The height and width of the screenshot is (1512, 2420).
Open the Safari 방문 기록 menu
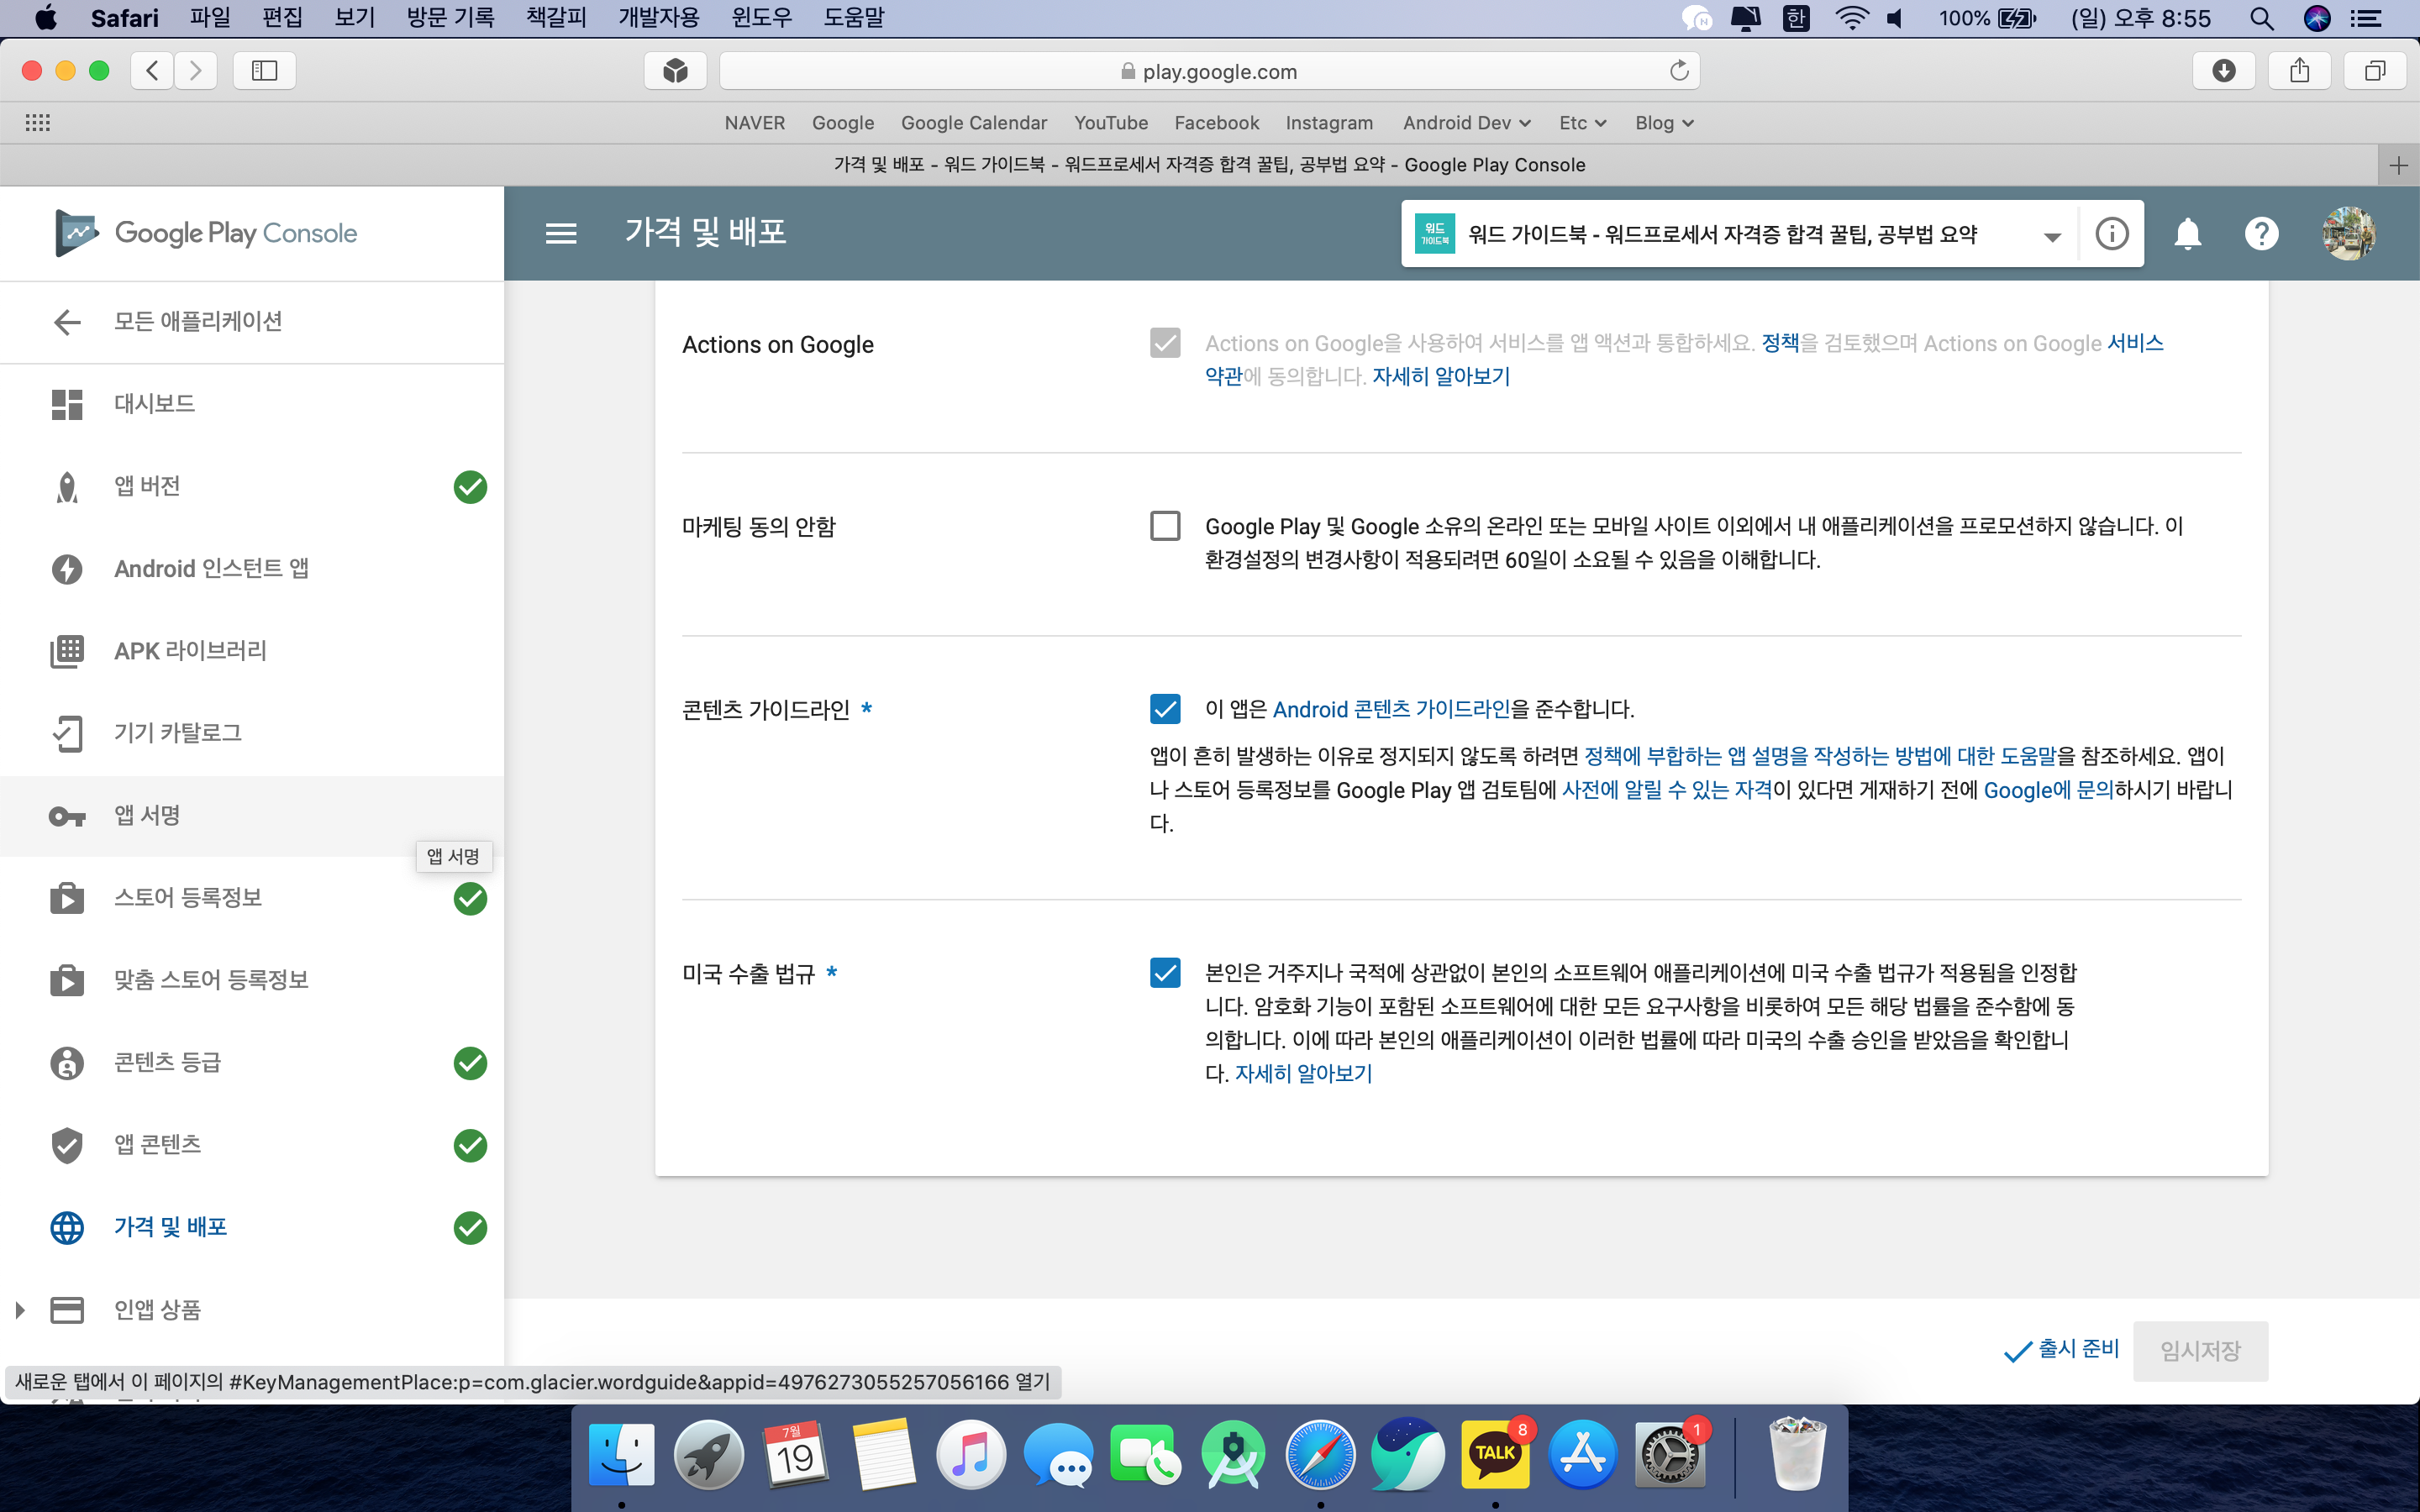[x=450, y=18]
